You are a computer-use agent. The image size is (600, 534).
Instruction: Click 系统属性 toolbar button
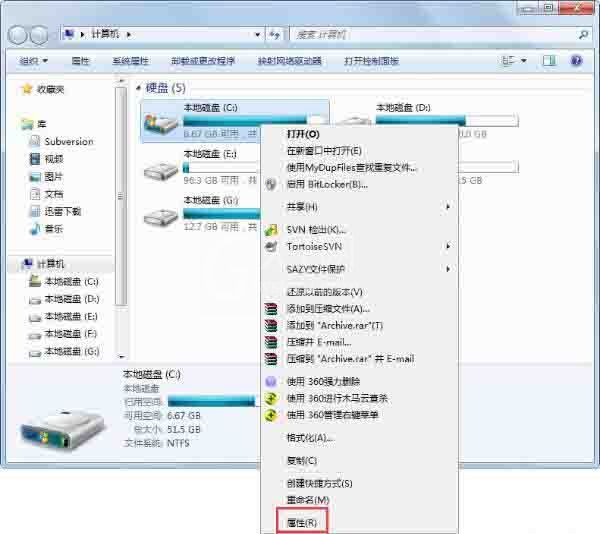click(x=130, y=61)
